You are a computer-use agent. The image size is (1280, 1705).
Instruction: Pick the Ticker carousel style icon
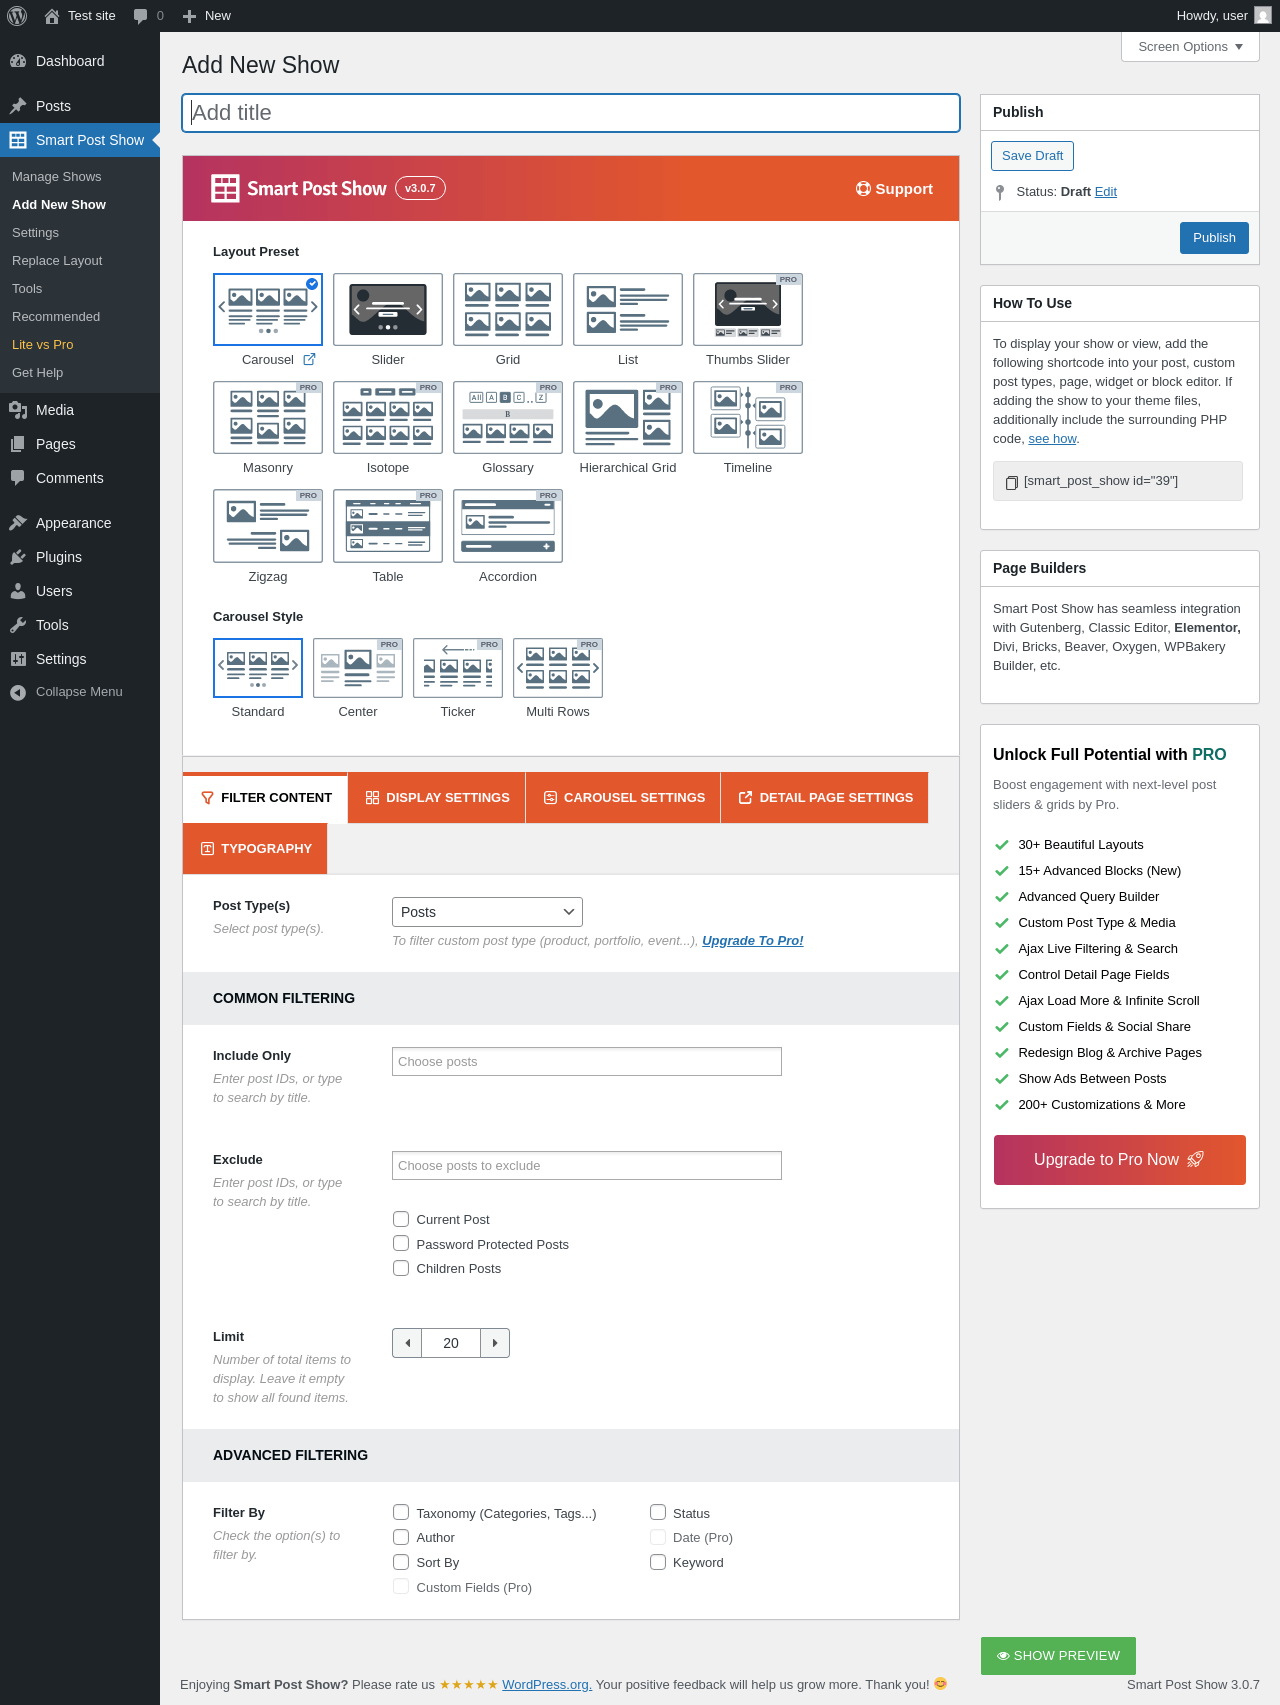coord(458,668)
